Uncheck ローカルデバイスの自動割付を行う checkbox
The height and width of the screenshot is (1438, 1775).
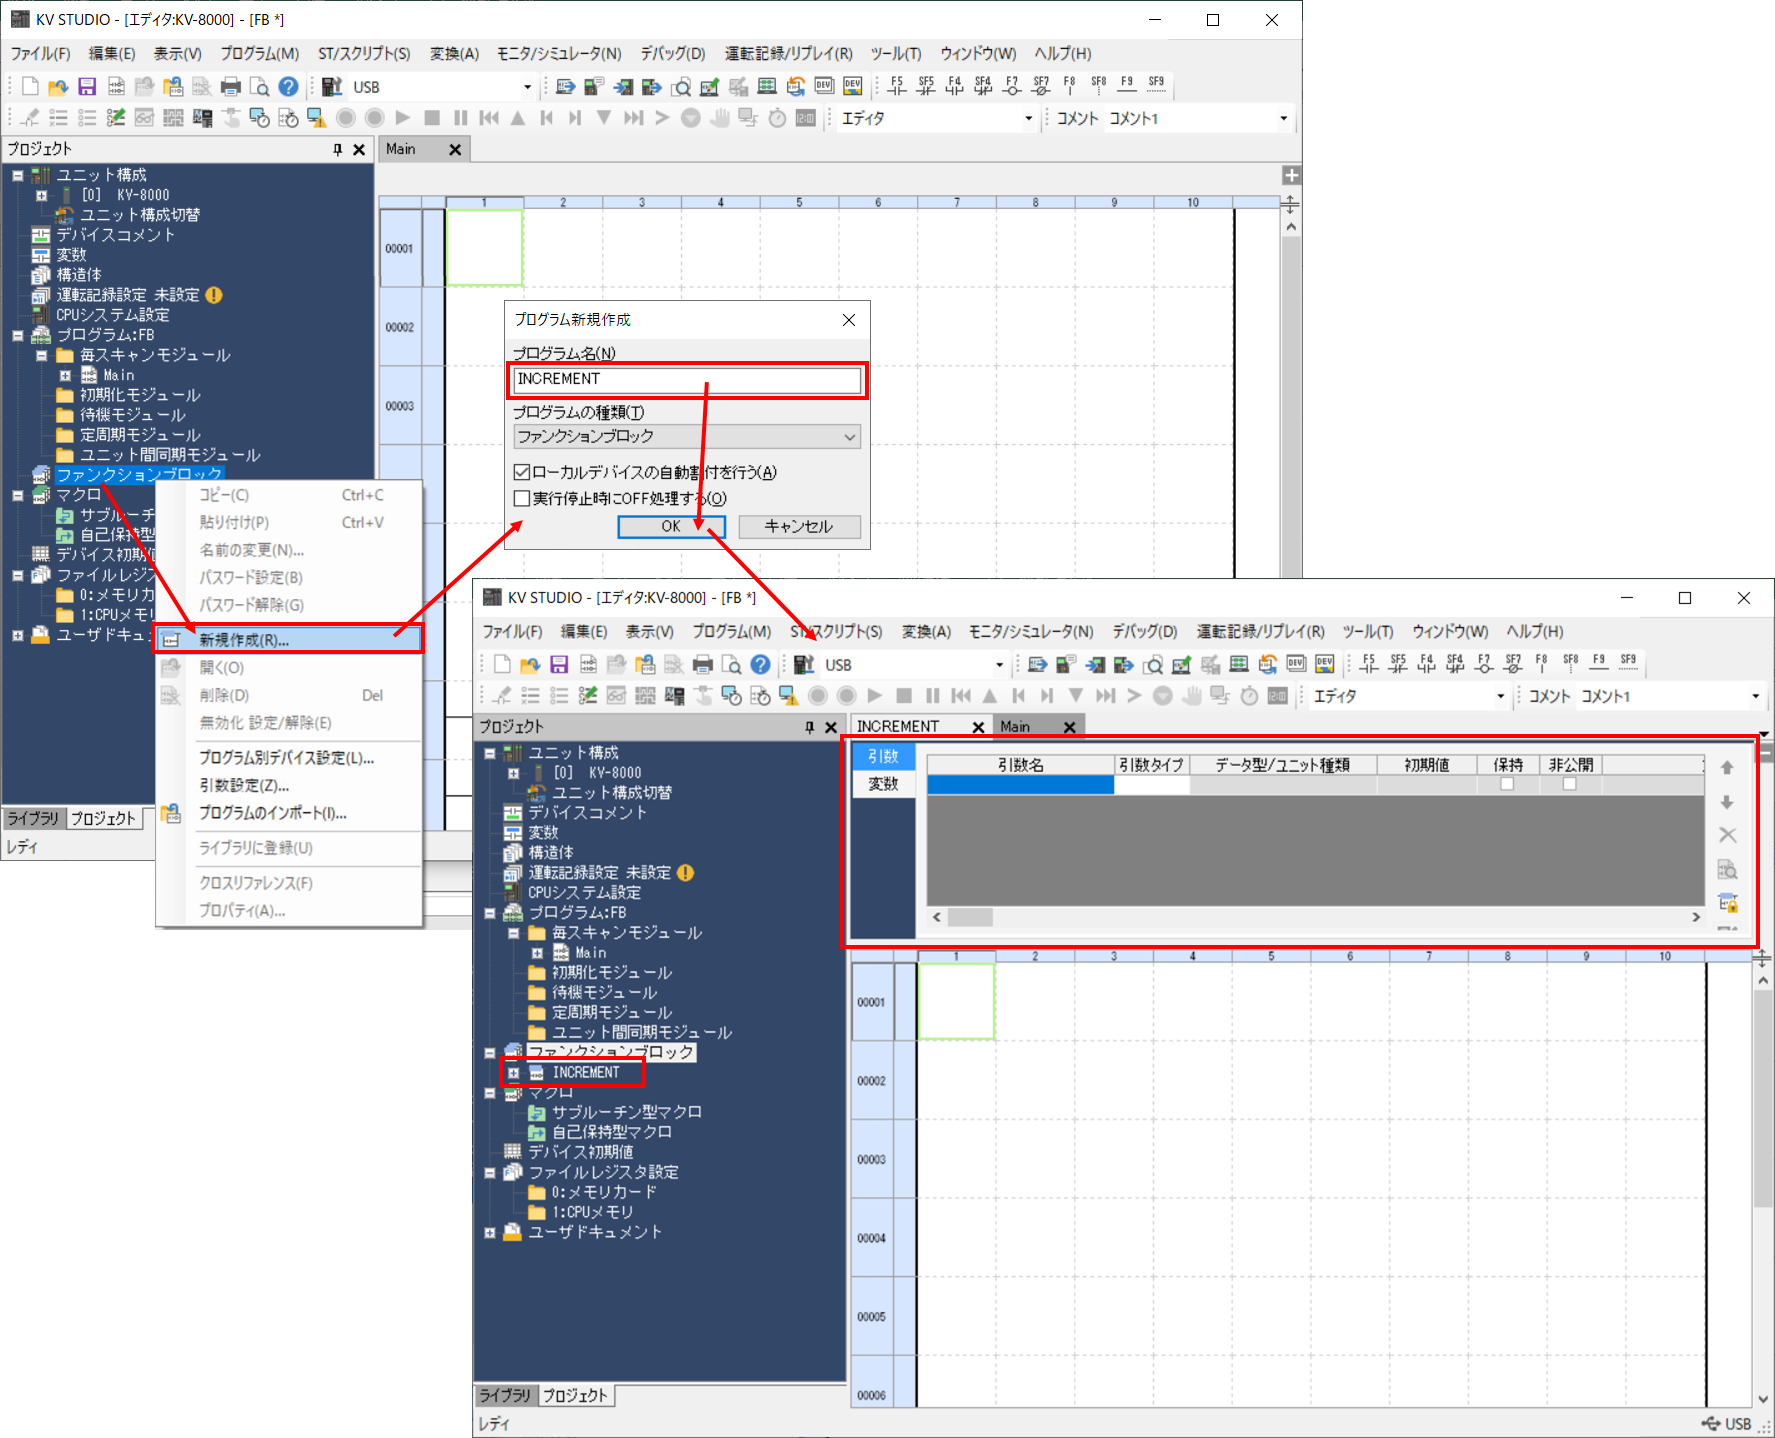[x=522, y=472]
